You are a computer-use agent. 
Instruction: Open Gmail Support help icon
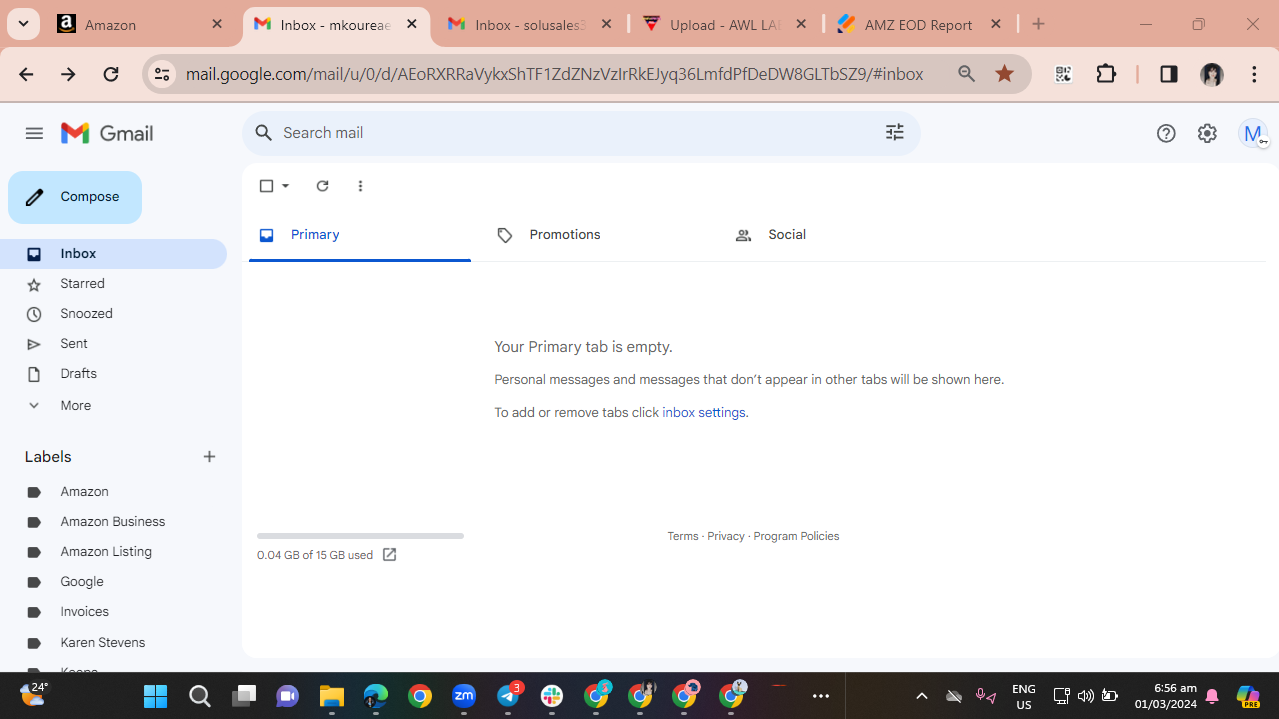tap(1166, 133)
